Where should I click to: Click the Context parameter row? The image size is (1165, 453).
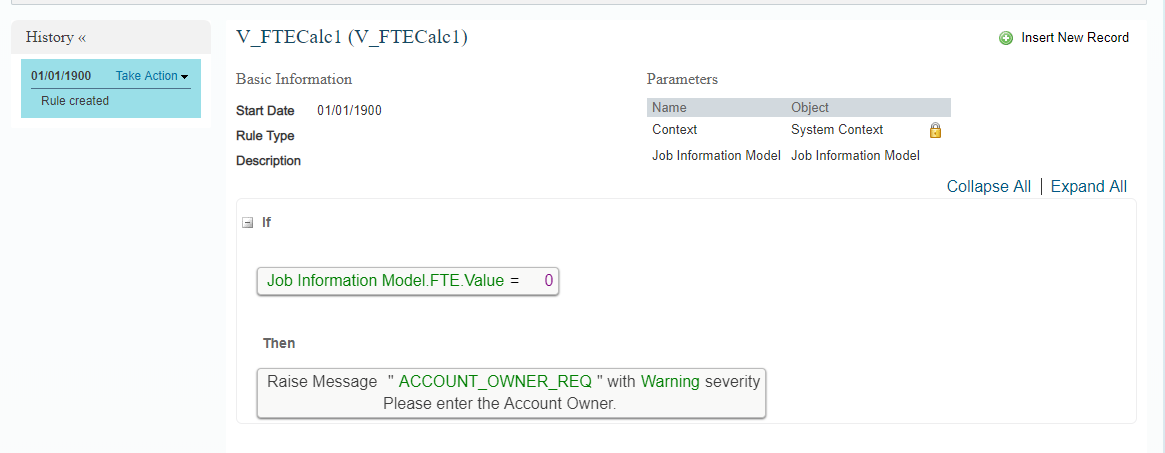(798, 130)
